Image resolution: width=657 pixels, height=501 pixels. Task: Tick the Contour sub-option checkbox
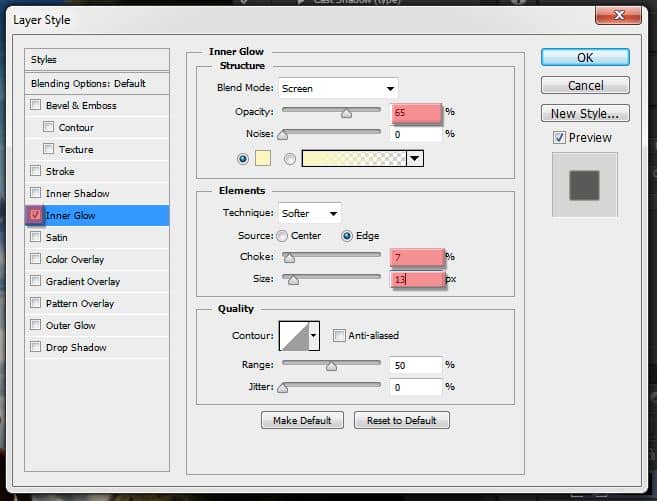(49, 127)
